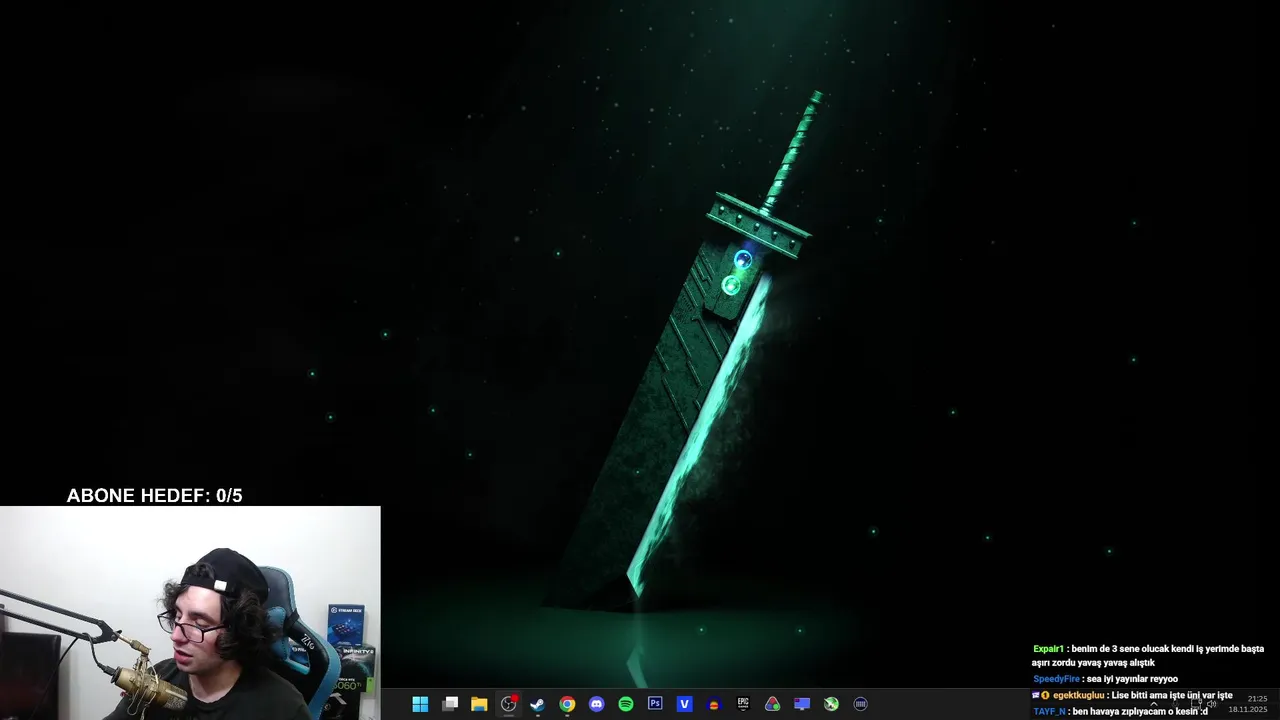Open the Epic Games Launcher icon
Viewport: 1280px width, 720px height.
tap(743, 704)
